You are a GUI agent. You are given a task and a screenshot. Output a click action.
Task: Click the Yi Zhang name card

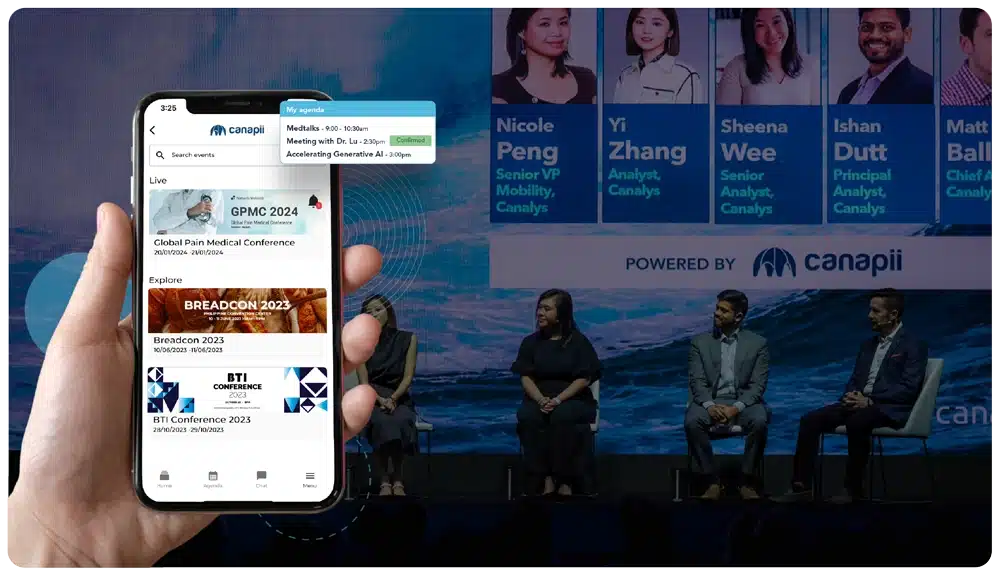[656, 164]
